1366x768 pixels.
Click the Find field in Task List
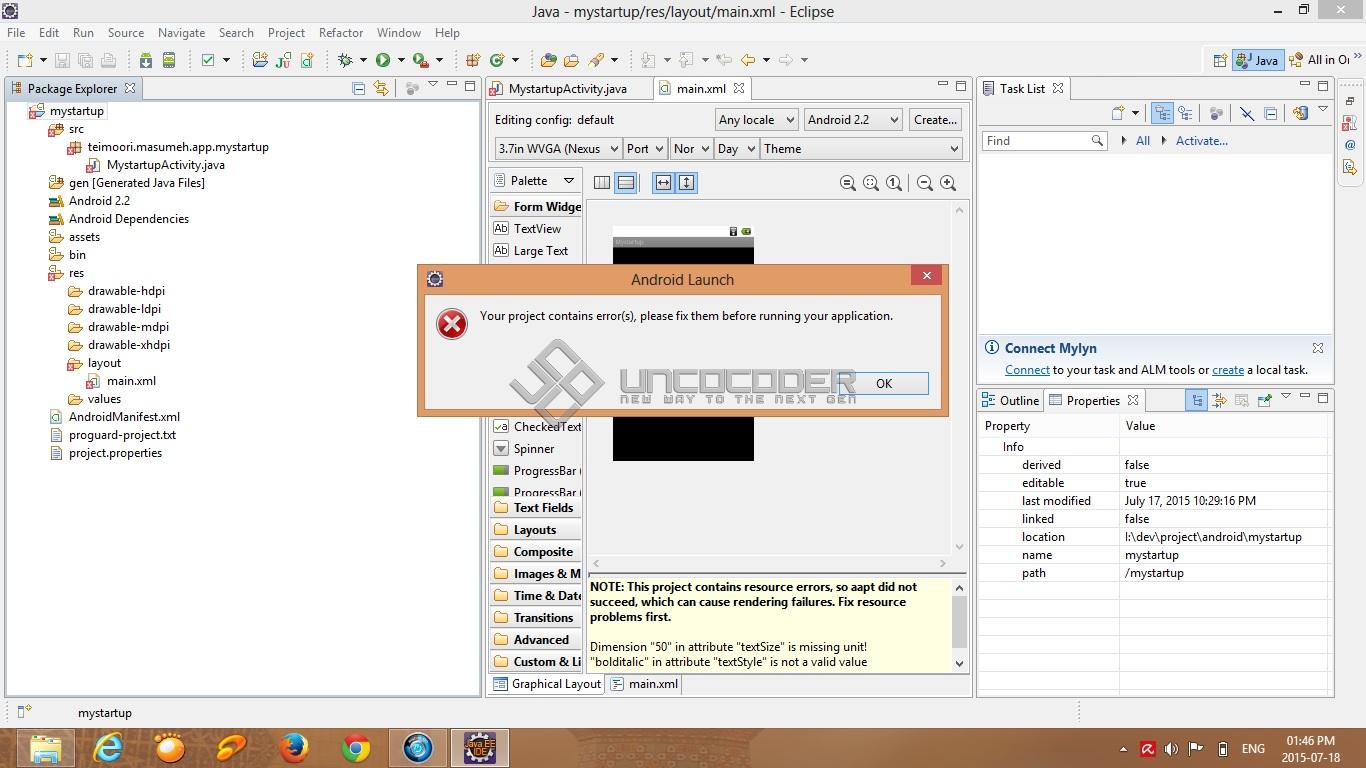(1043, 141)
